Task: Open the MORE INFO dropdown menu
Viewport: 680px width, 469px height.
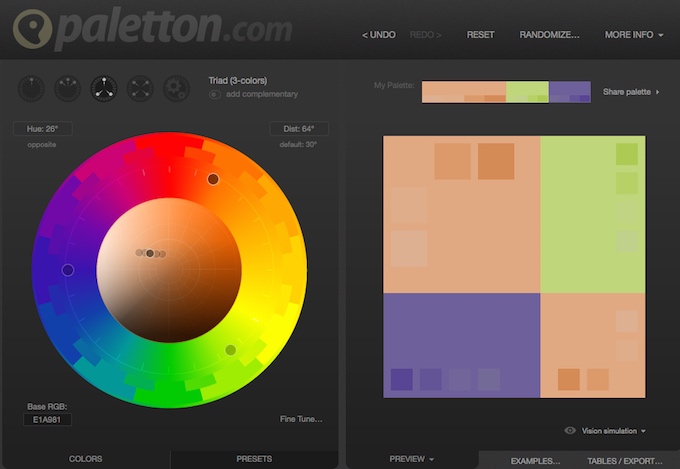Action: [x=634, y=35]
